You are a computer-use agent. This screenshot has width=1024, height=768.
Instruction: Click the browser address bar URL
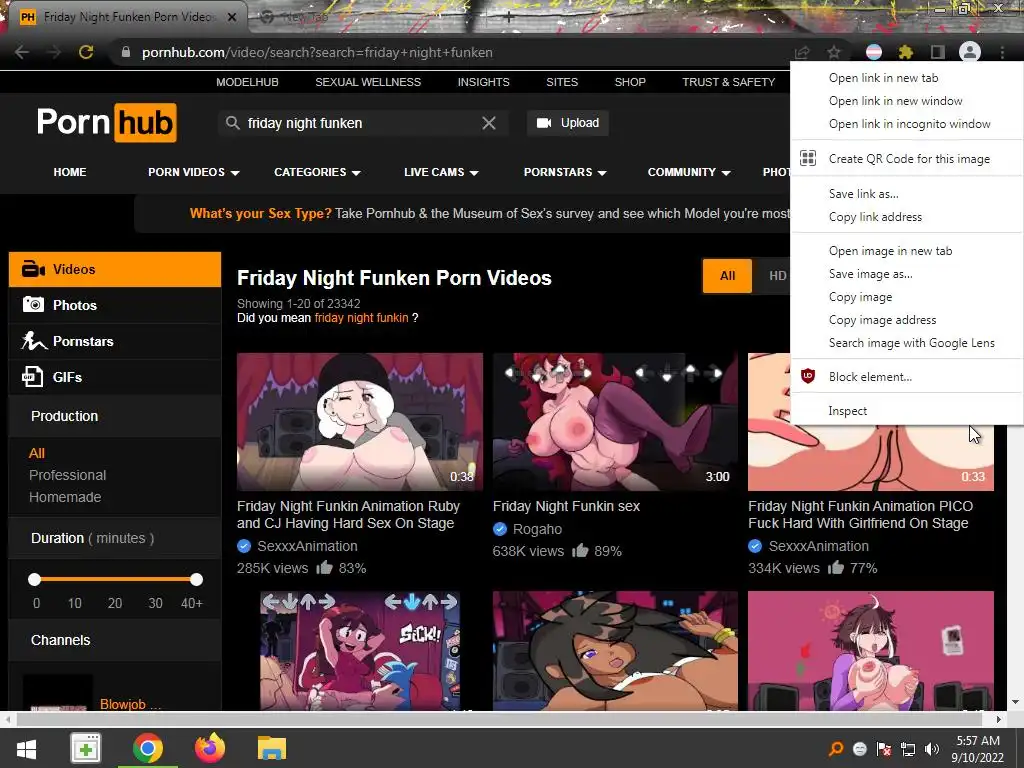click(x=317, y=52)
